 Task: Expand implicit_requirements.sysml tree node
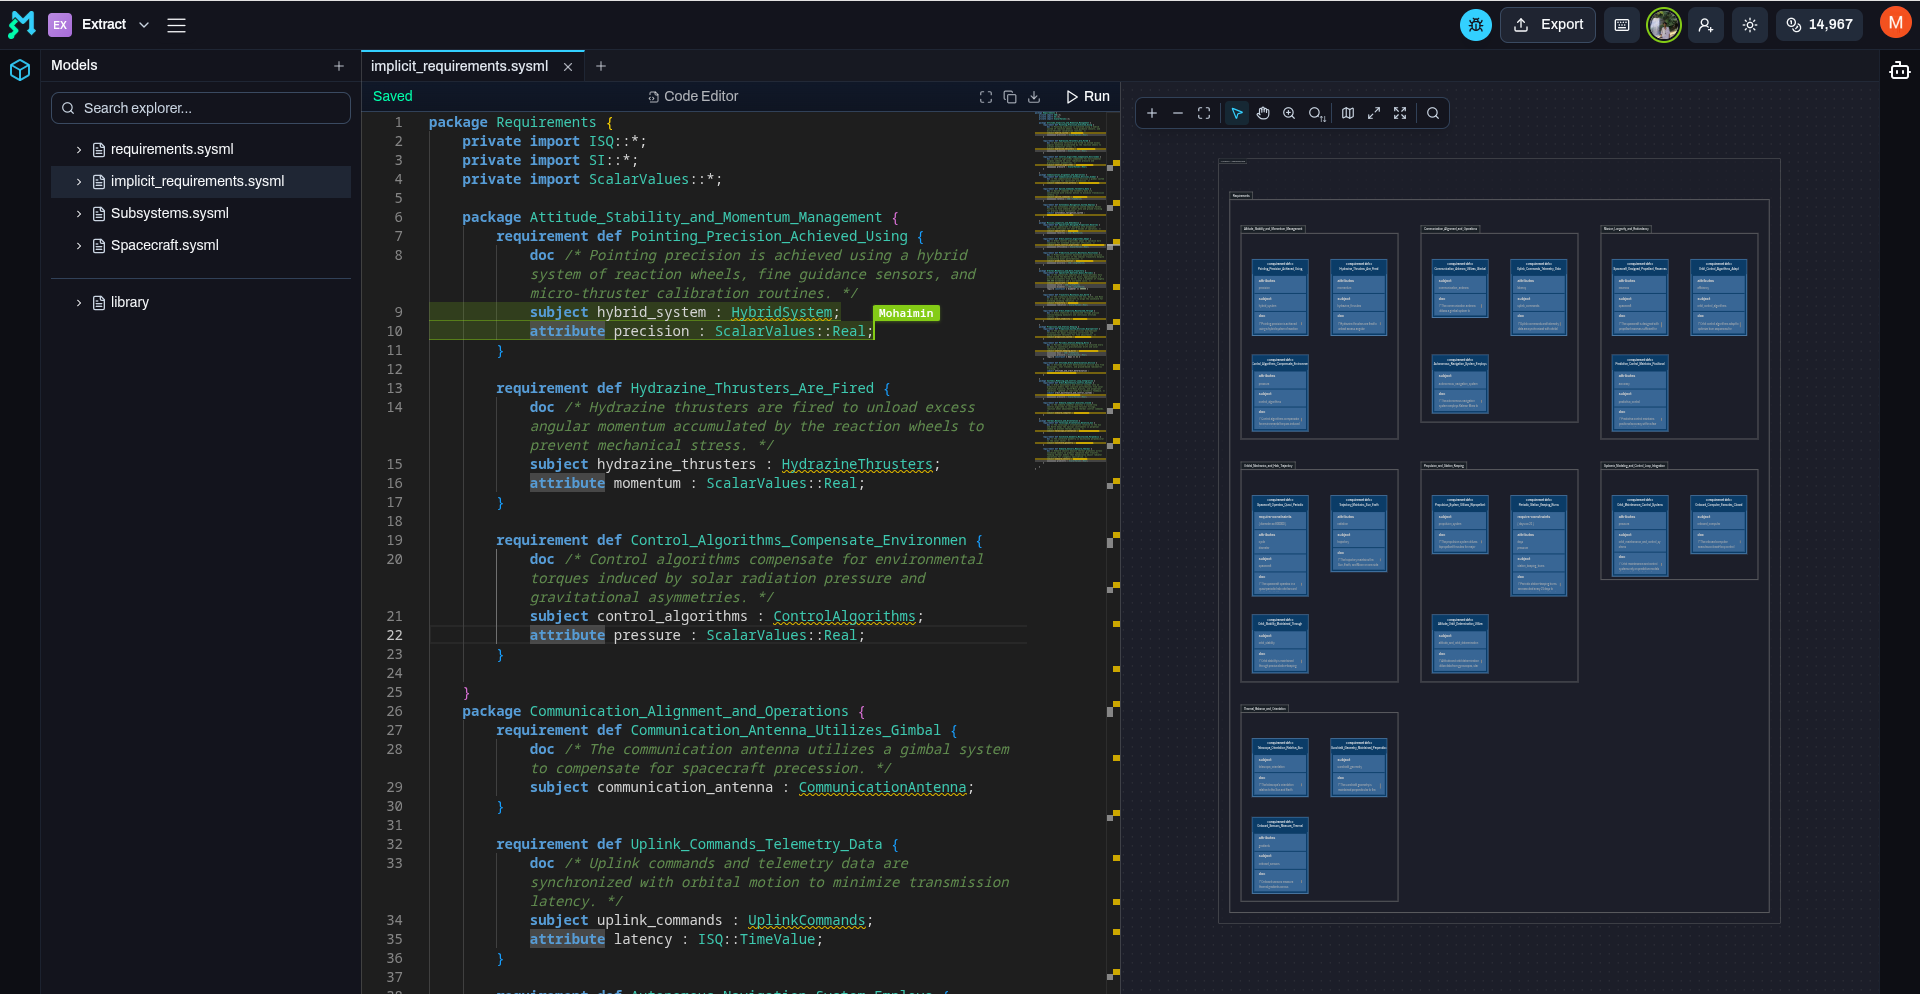(79, 181)
